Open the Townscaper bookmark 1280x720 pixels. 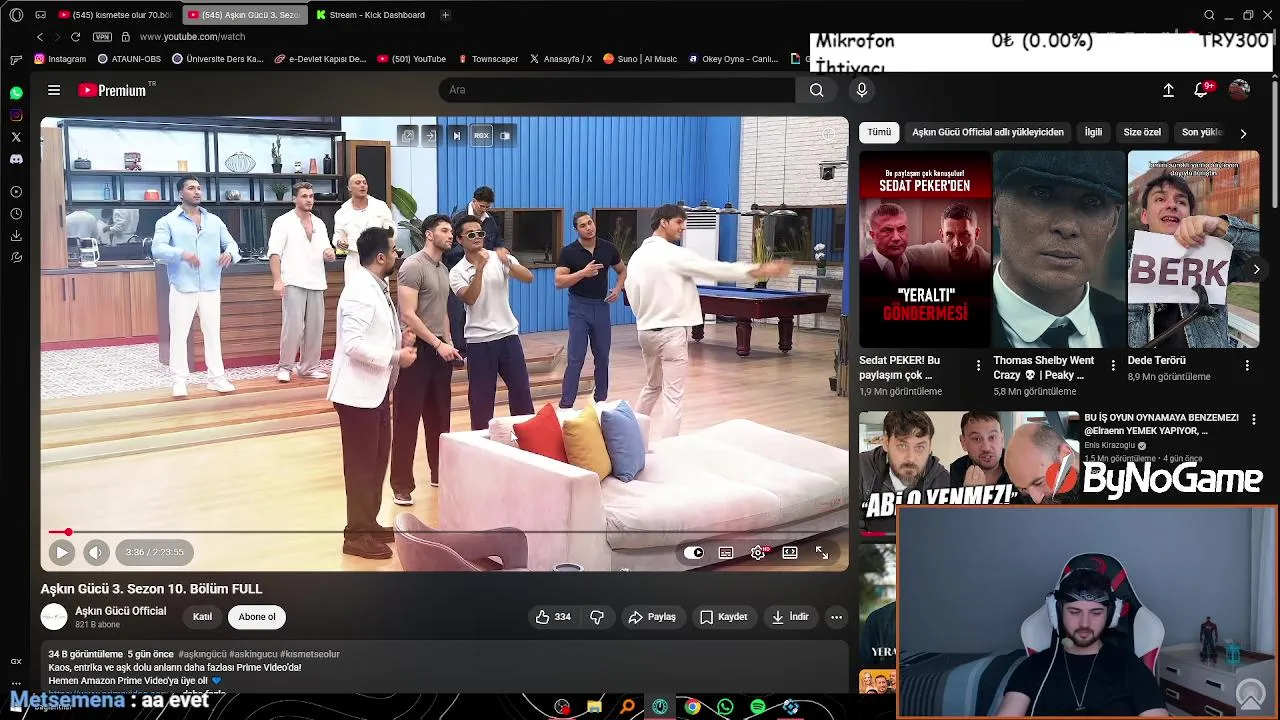coord(489,59)
